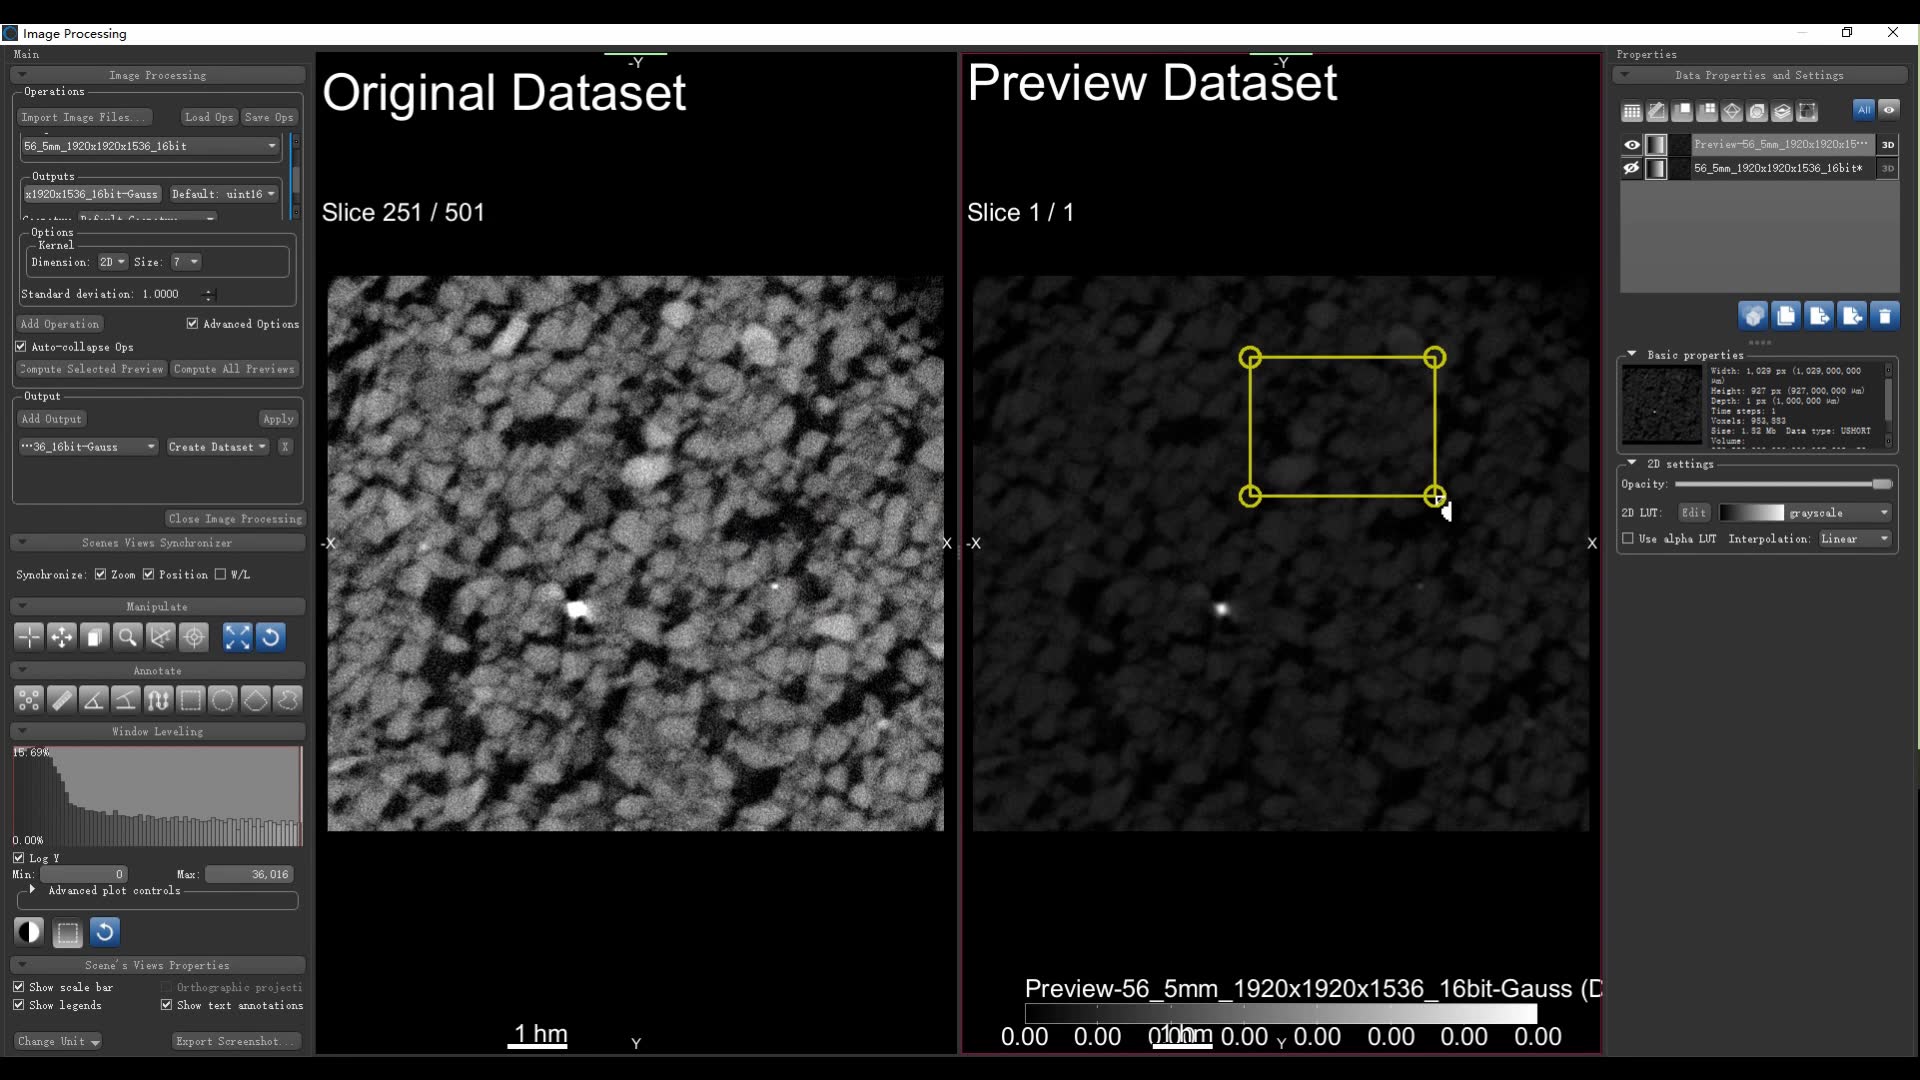1920x1080 pixels.
Task: Collapse the Window Leveling panel header
Action: point(157,732)
